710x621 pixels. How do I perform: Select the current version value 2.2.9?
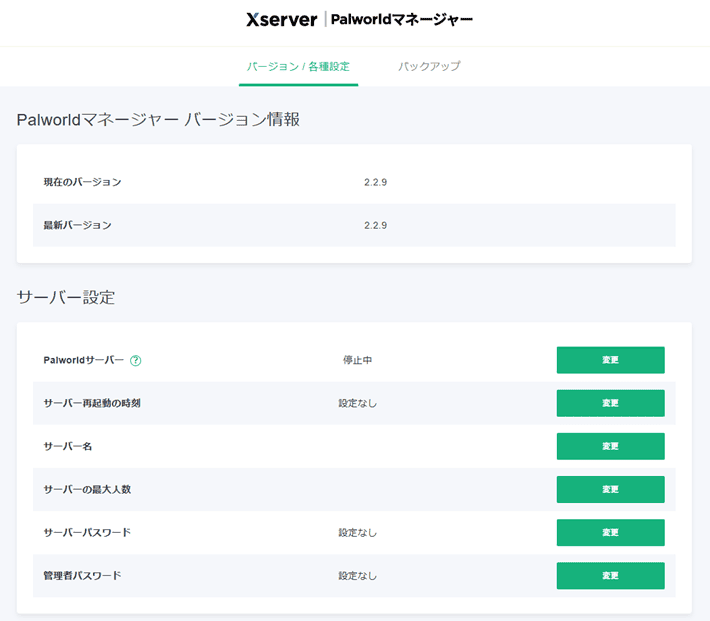(x=375, y=182)
